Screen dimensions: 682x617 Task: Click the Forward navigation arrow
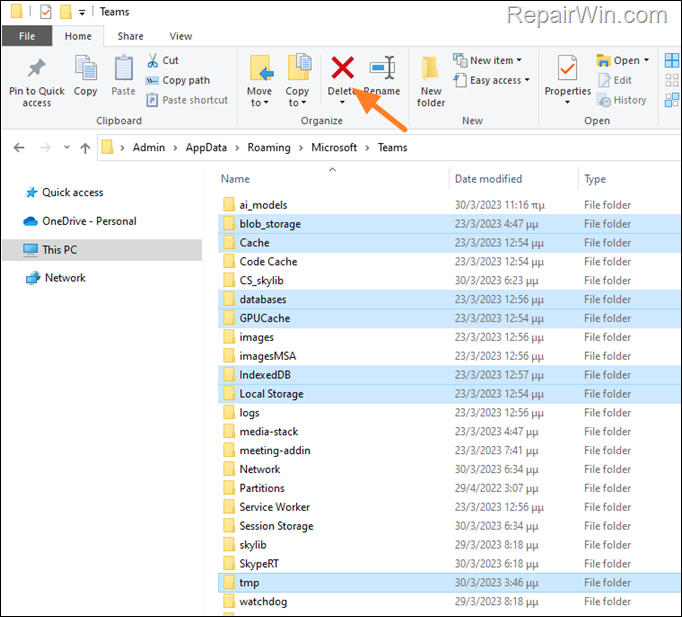[x=45, y=148]
